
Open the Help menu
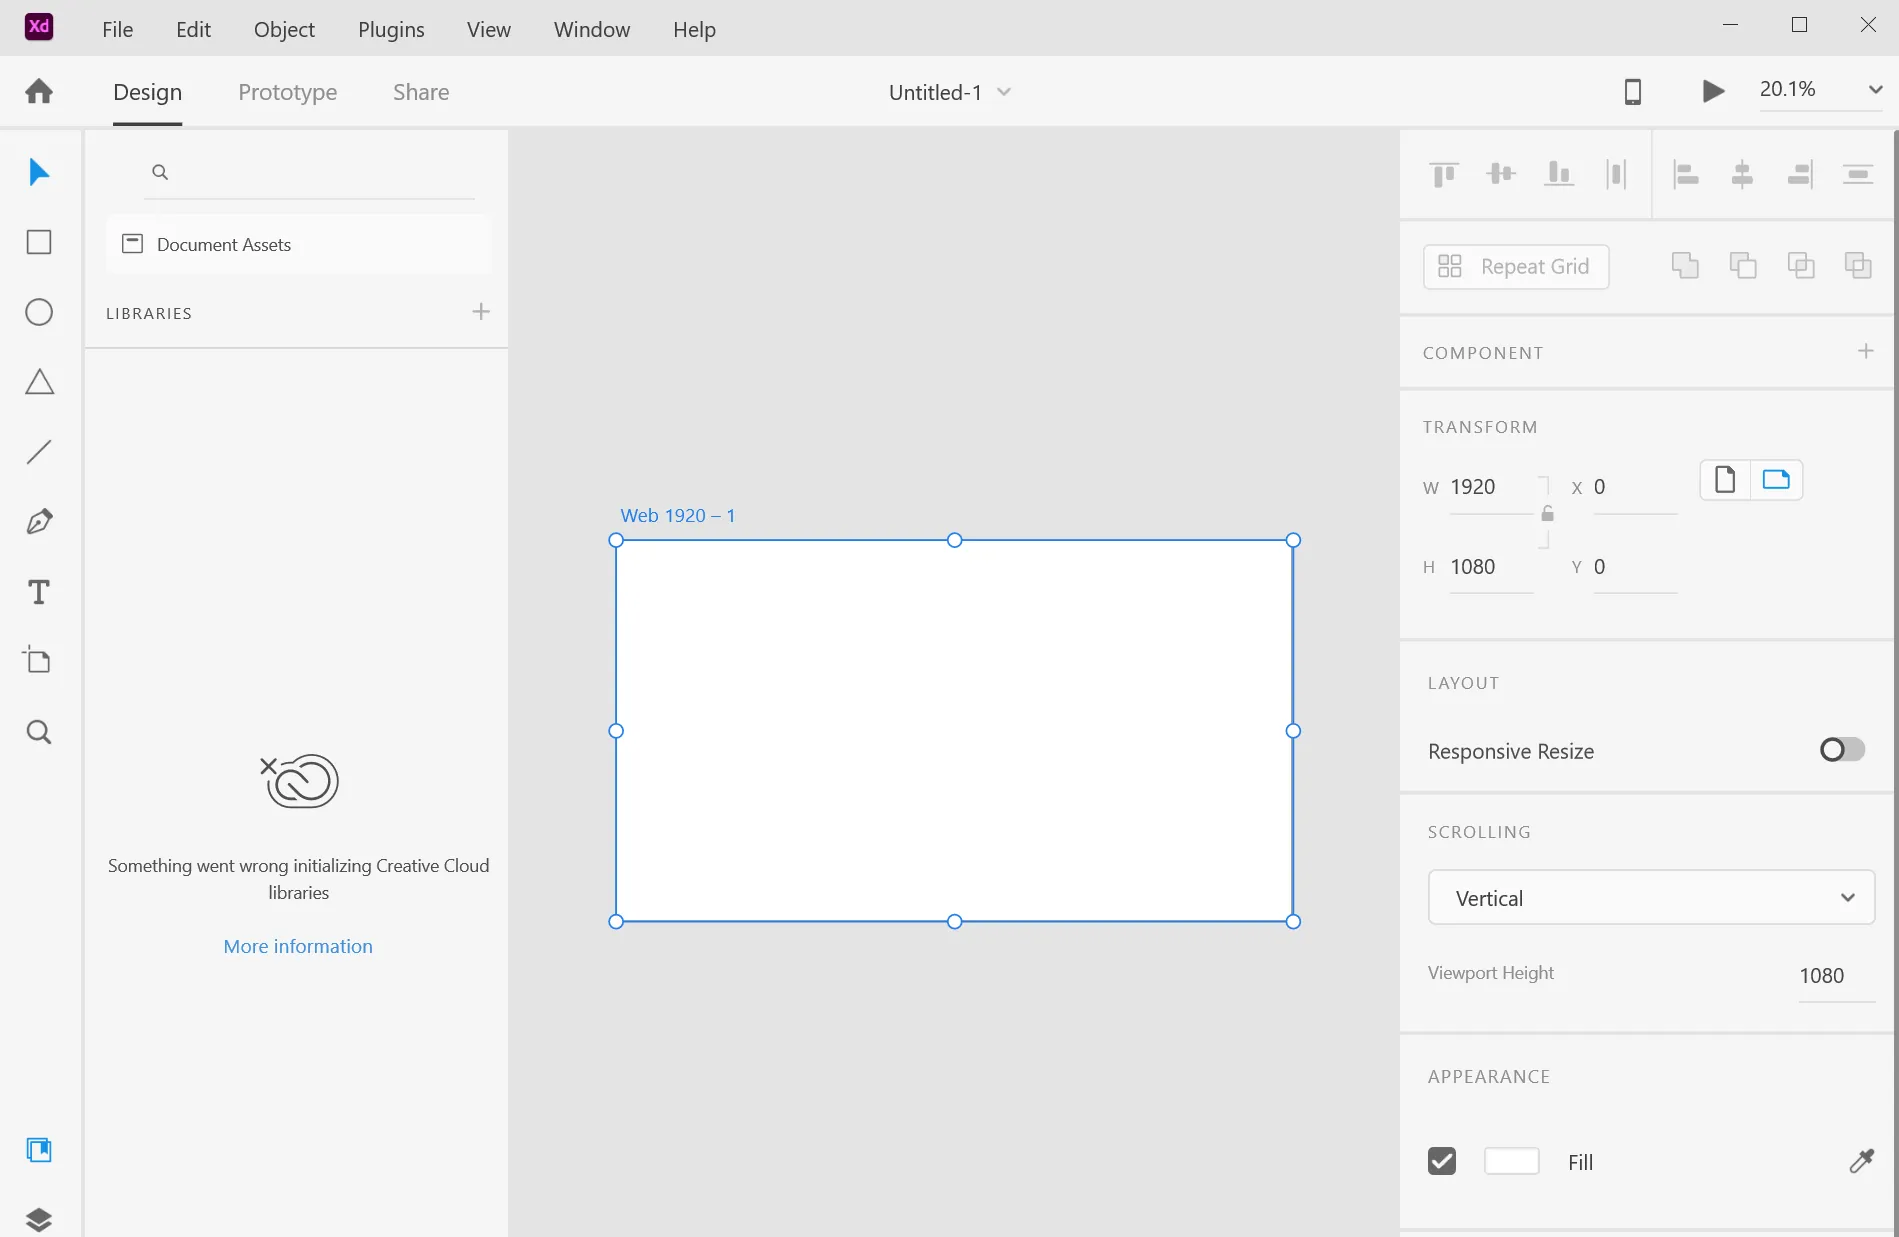point(694,29)
